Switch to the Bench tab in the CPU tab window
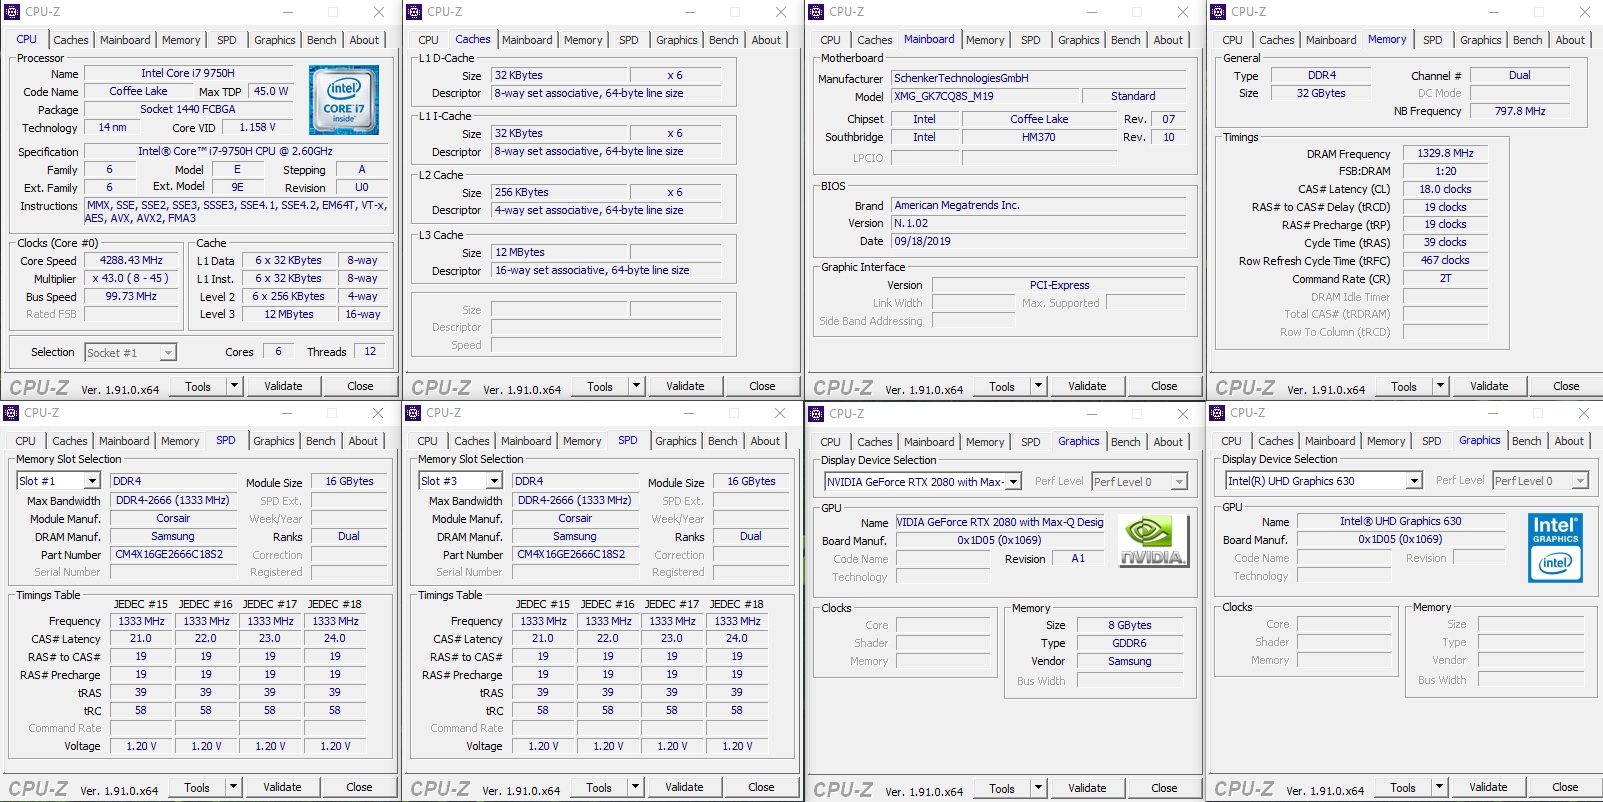This screenshot has width=1603, height=802. pyautogui.click(x=322, y=40)
